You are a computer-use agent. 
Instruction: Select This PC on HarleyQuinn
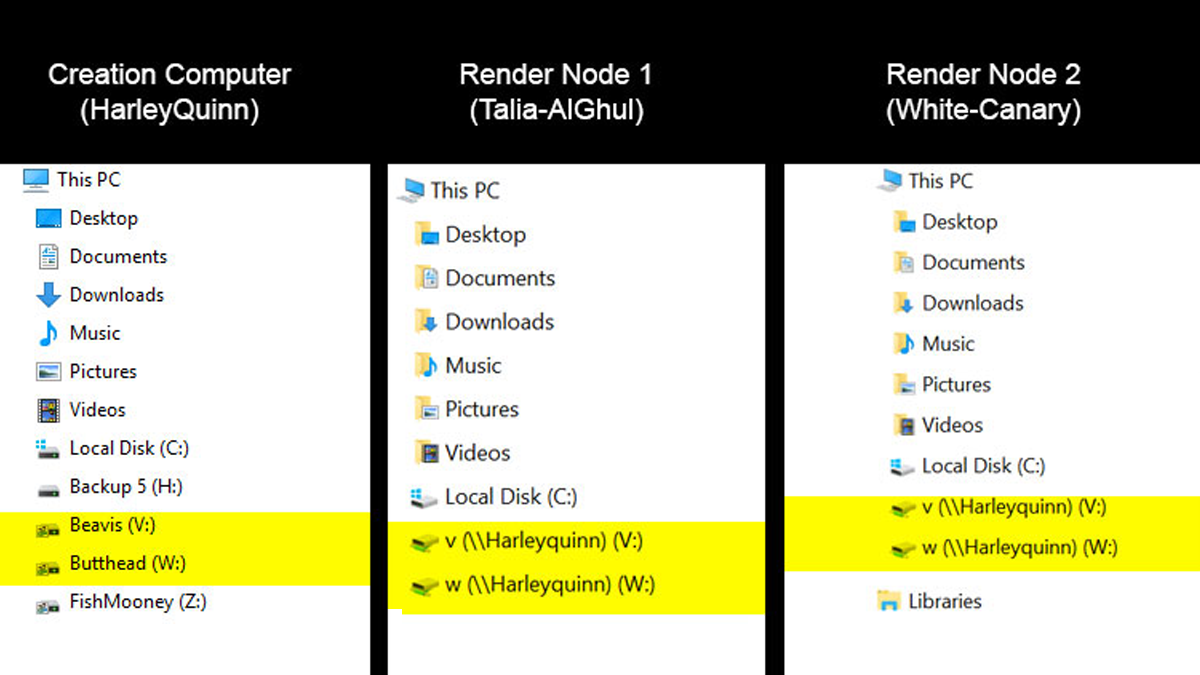coord(84,179)
